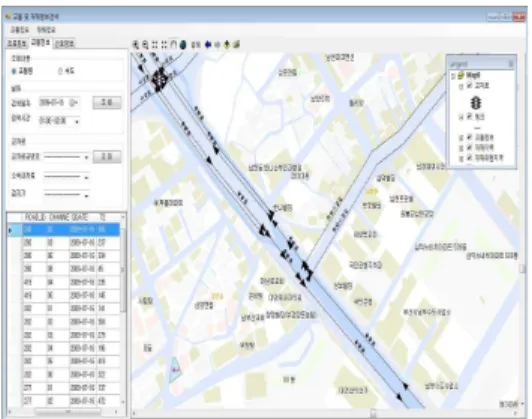
Task: Select the zoom-out magnifier tool
Action: point(145,44)
